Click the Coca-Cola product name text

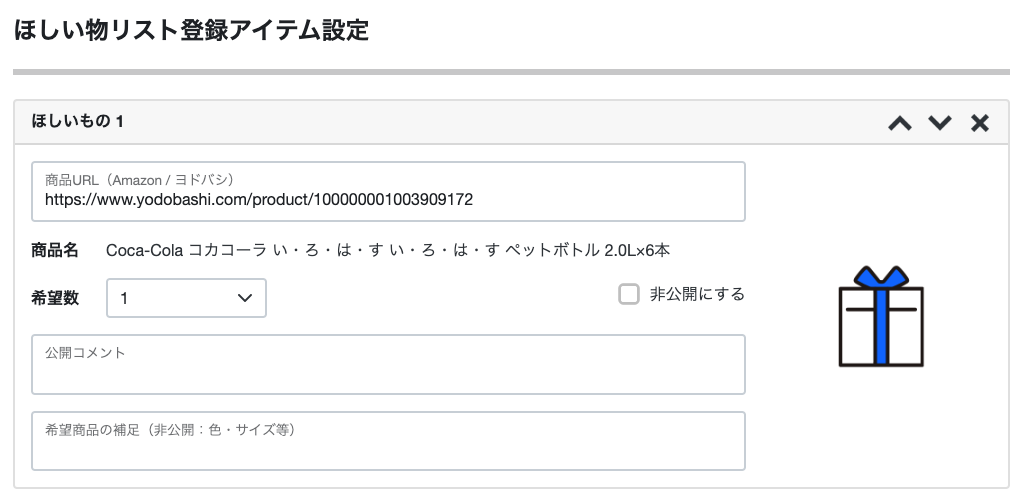click(395, 250)
